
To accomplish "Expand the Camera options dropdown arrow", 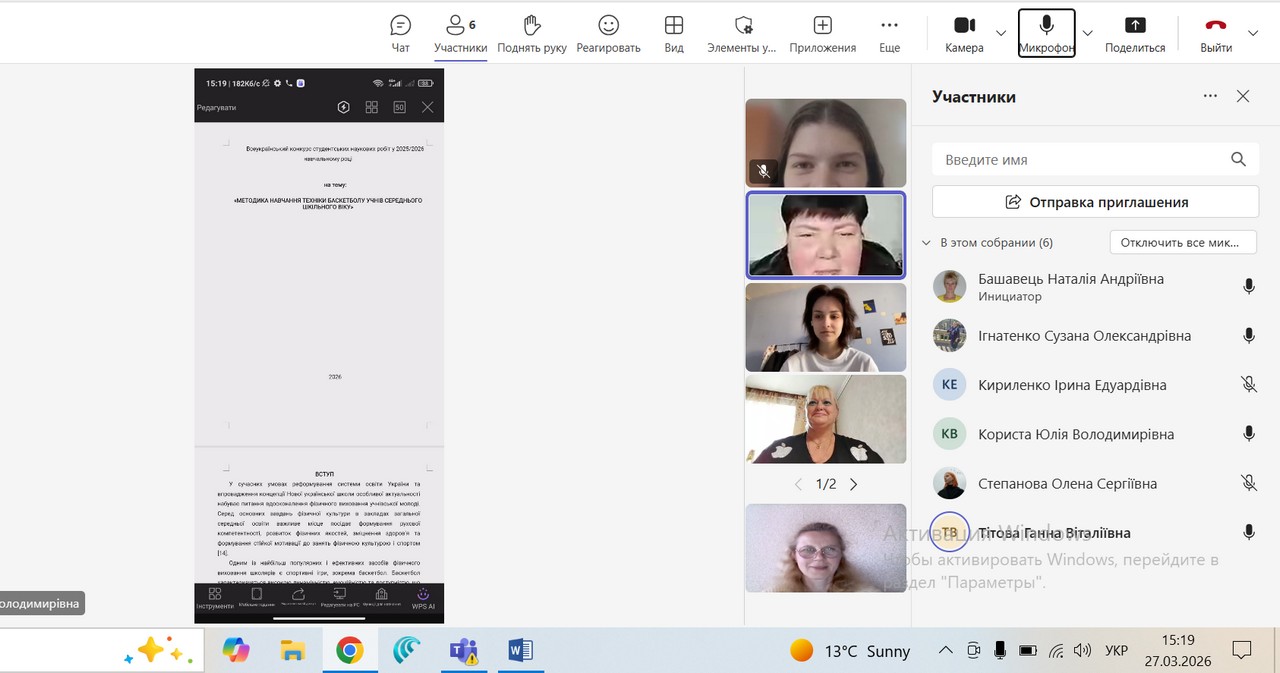I will [x=1001, y=33].
